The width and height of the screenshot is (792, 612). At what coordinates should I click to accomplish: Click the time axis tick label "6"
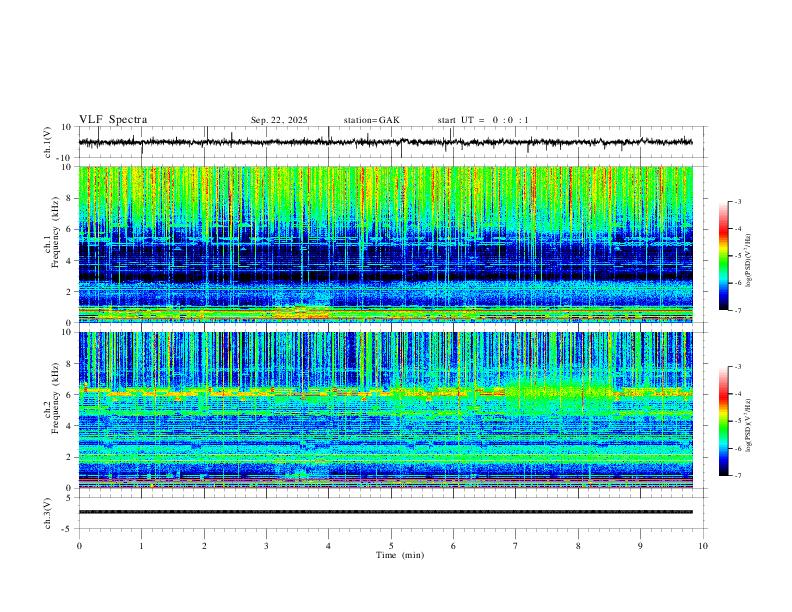click(x=453, y=546)
